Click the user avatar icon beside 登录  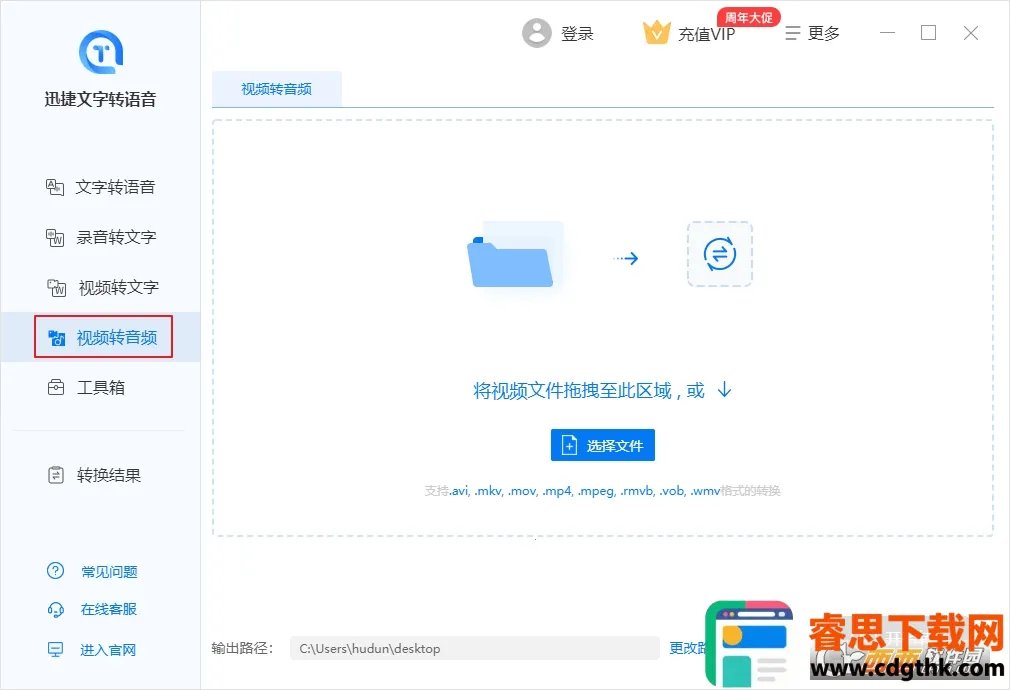[537, 33]
